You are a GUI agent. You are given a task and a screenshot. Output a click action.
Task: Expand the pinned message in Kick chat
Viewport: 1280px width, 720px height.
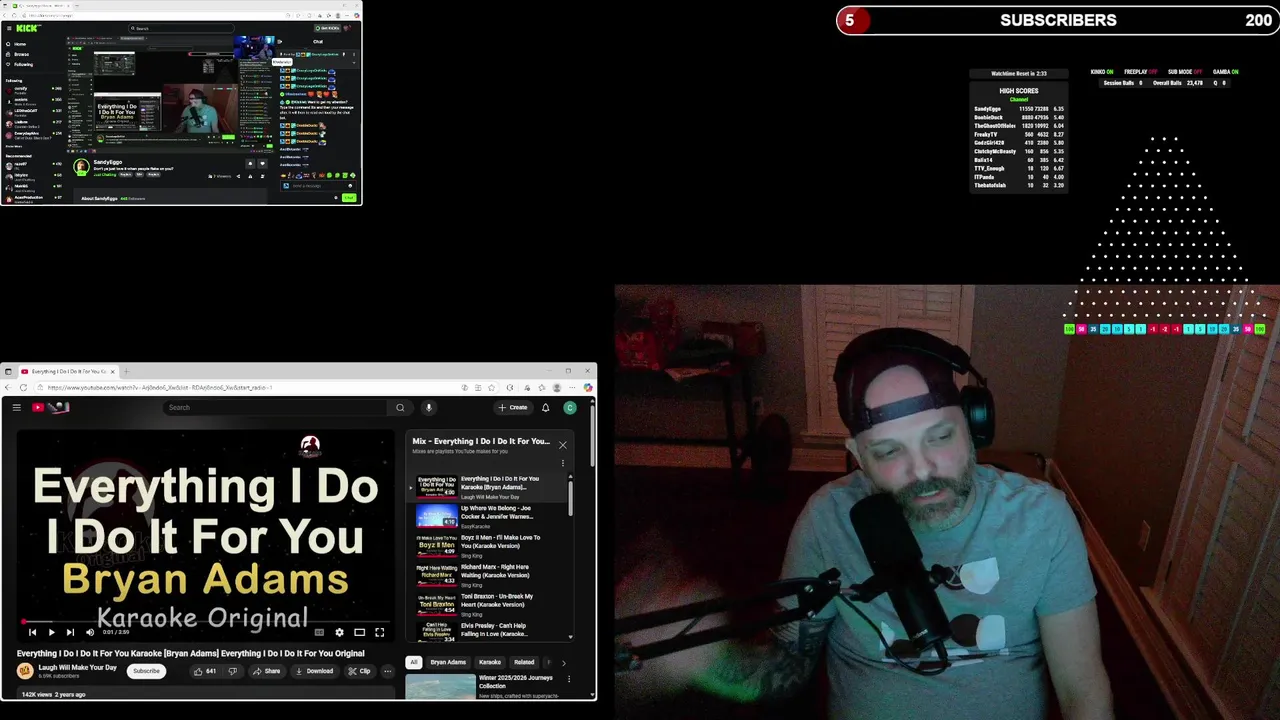[x=354, y=63]
